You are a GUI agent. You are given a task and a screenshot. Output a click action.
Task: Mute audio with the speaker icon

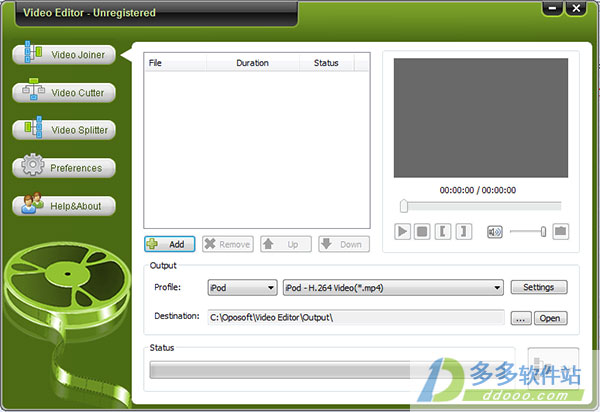point(494,232)
